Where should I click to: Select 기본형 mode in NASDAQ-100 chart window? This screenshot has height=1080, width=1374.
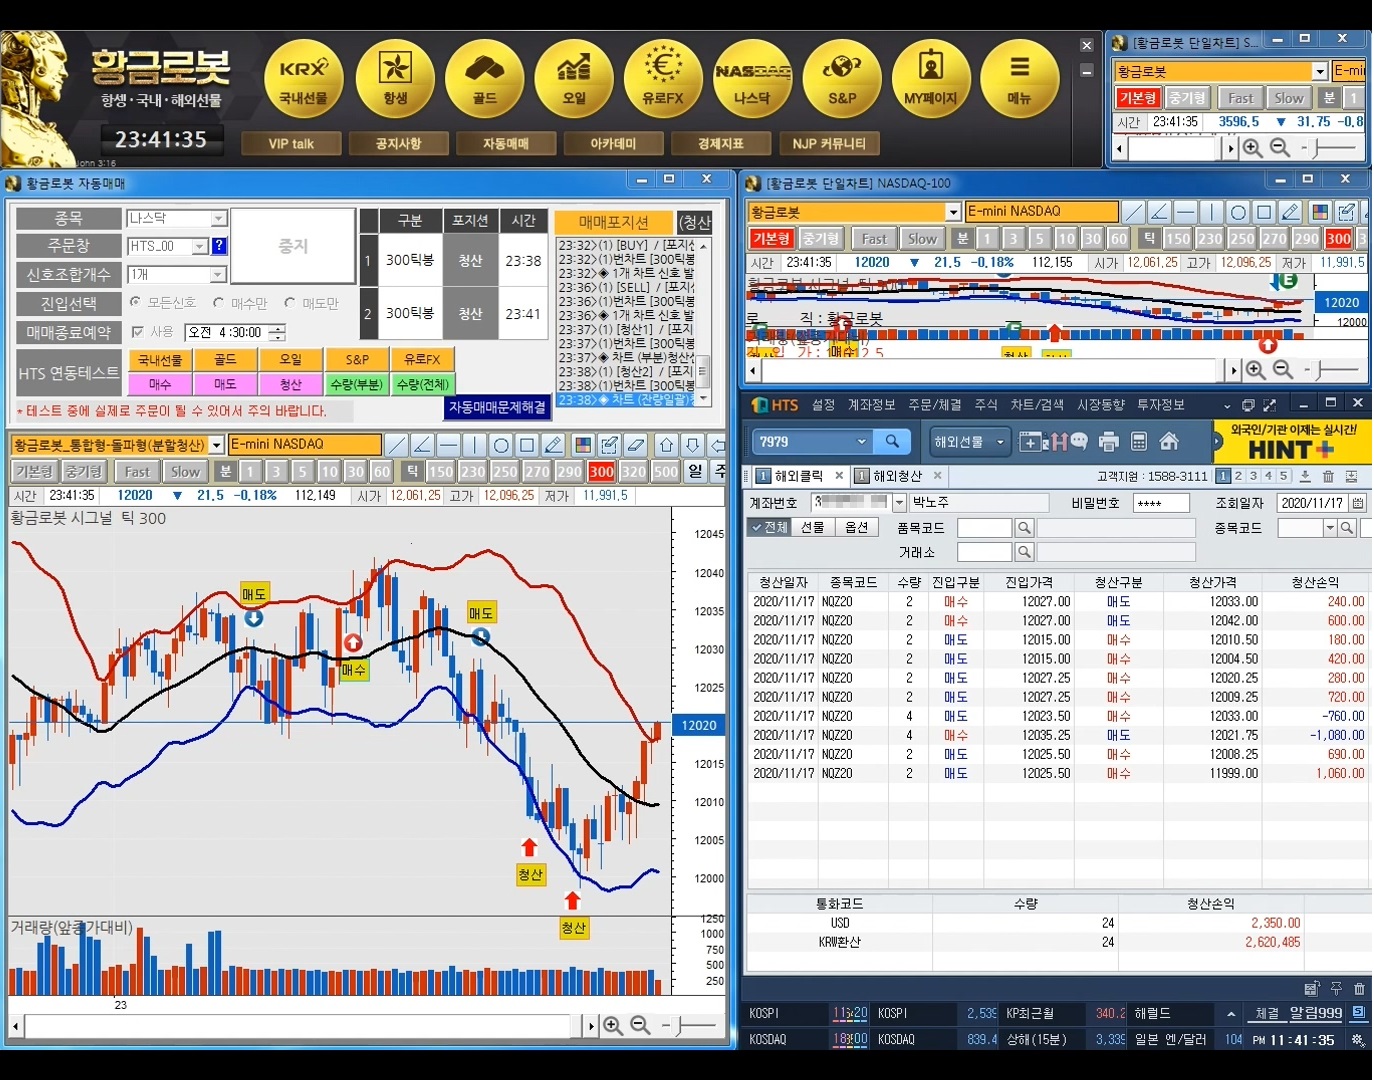[x=771, y=239]
